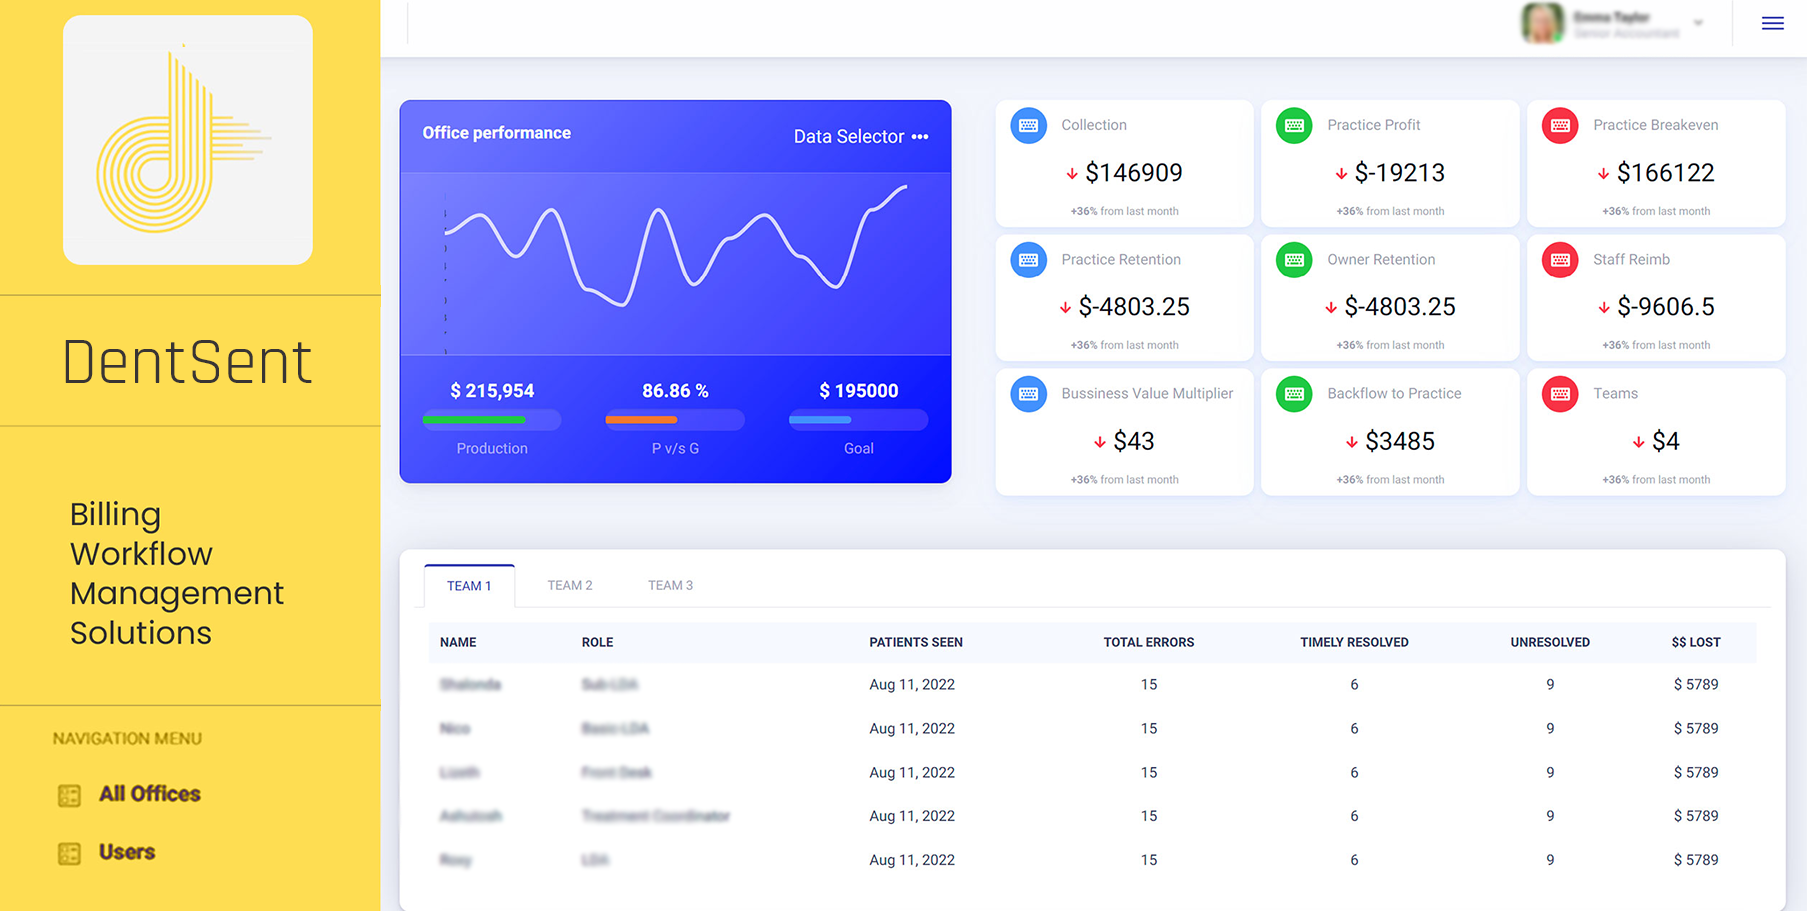
Task: Click the red Teams card icon
Action: (x=1560, y=394)
